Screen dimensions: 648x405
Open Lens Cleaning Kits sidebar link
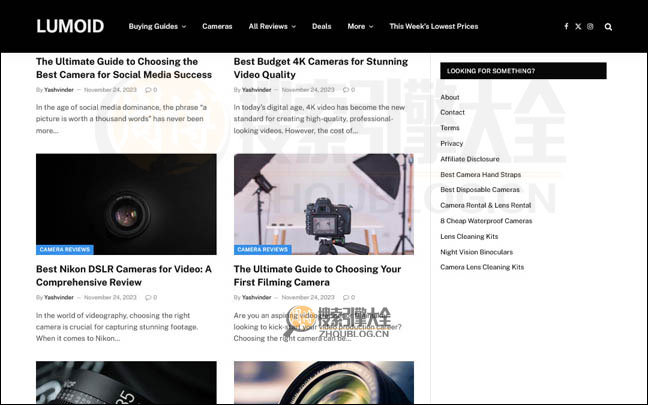point(469,236)
